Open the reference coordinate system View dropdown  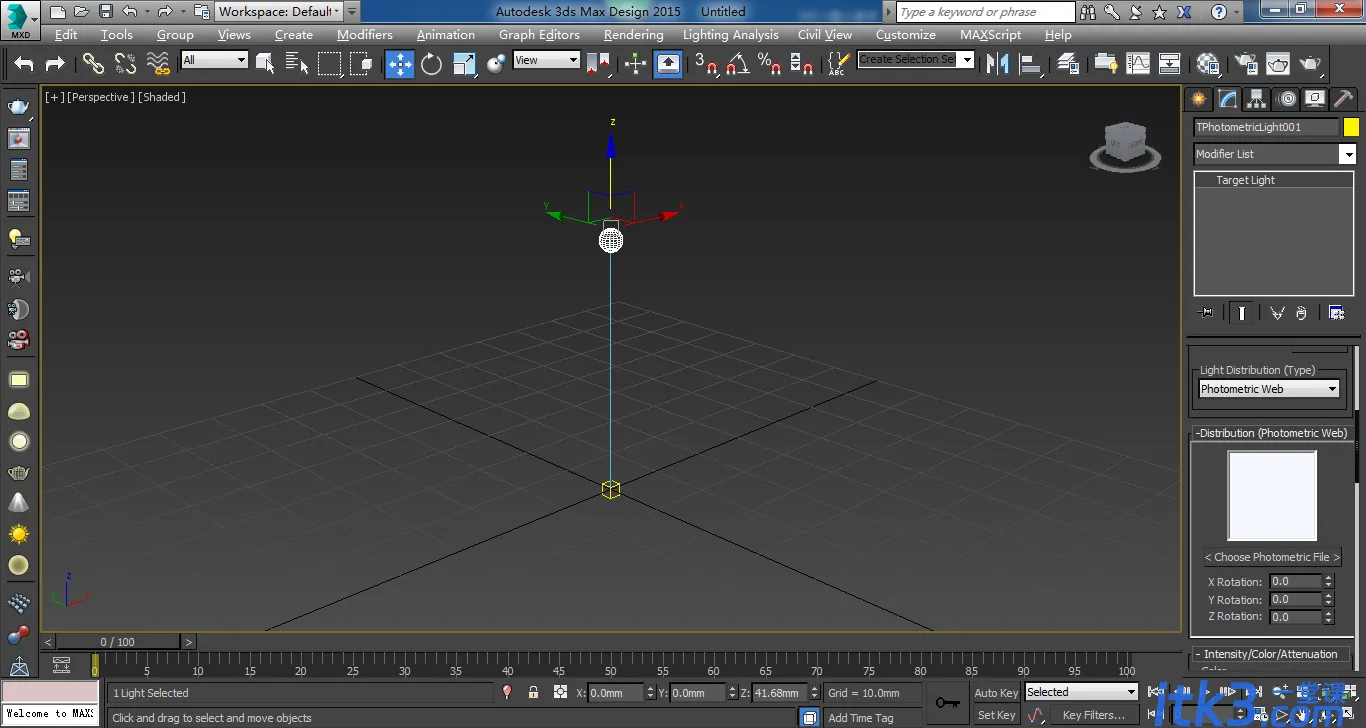[546, 60]
